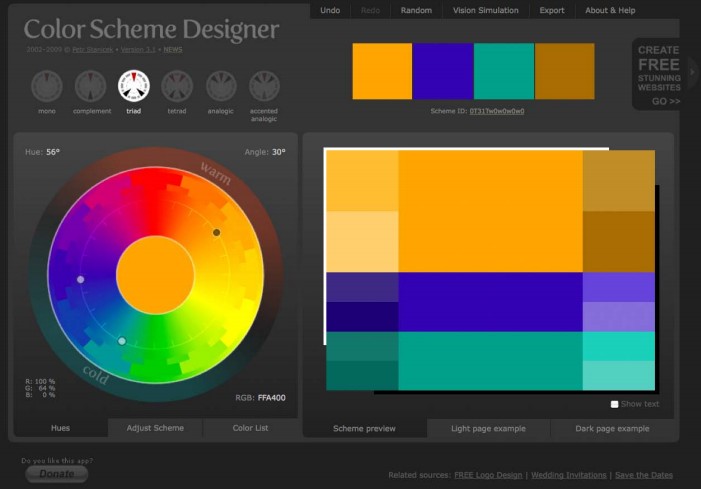Click the orange primary color swatch at top
Image resolution: width=701 pixels, height=489 pixels.
tap(382, 71)
